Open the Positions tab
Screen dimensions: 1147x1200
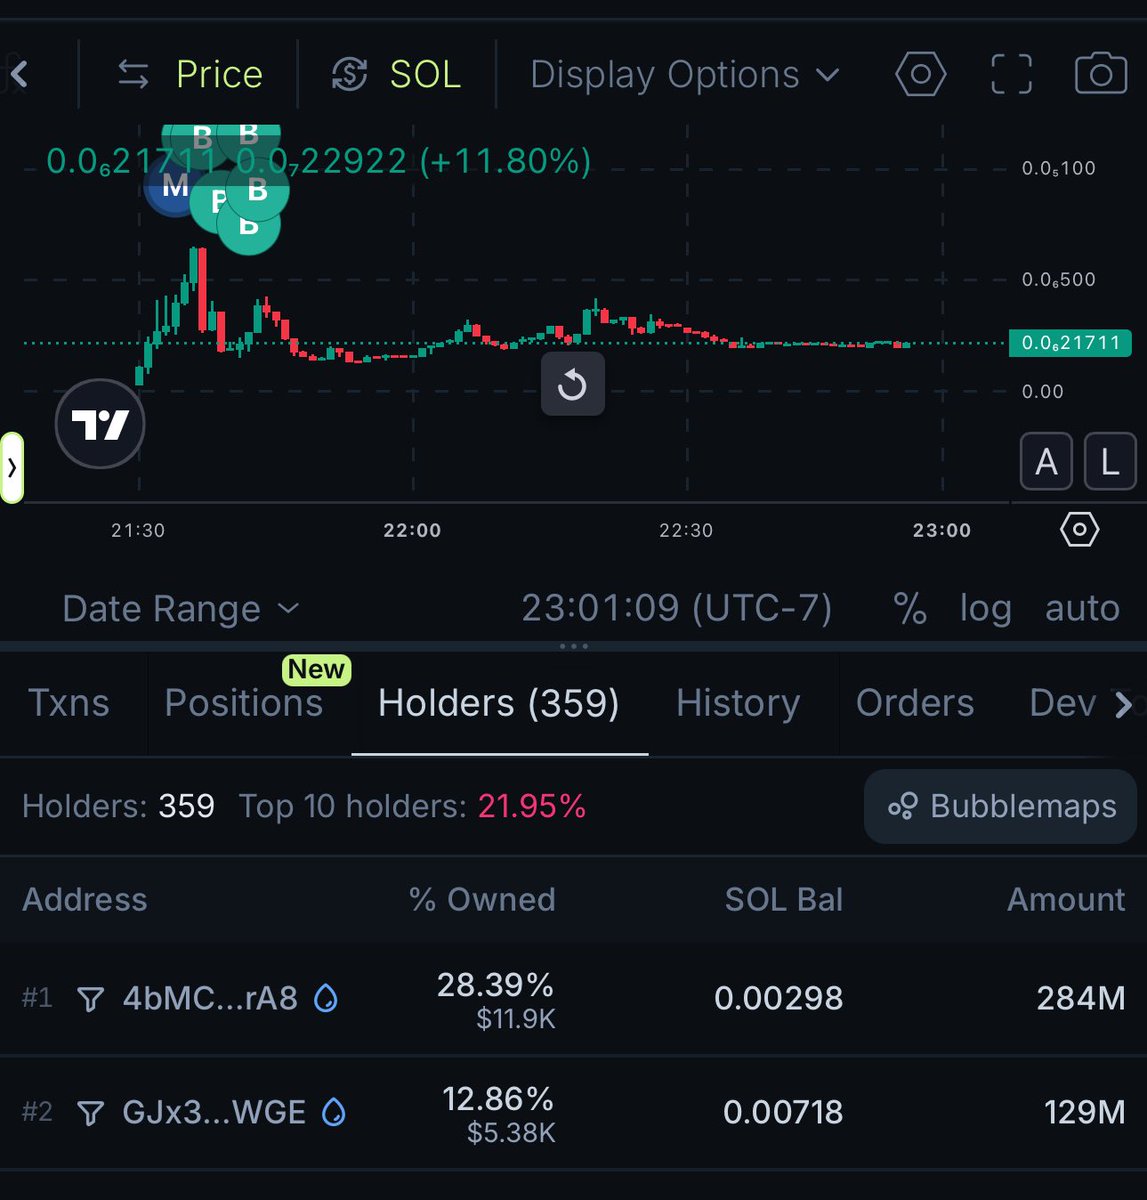coord(243,703)
